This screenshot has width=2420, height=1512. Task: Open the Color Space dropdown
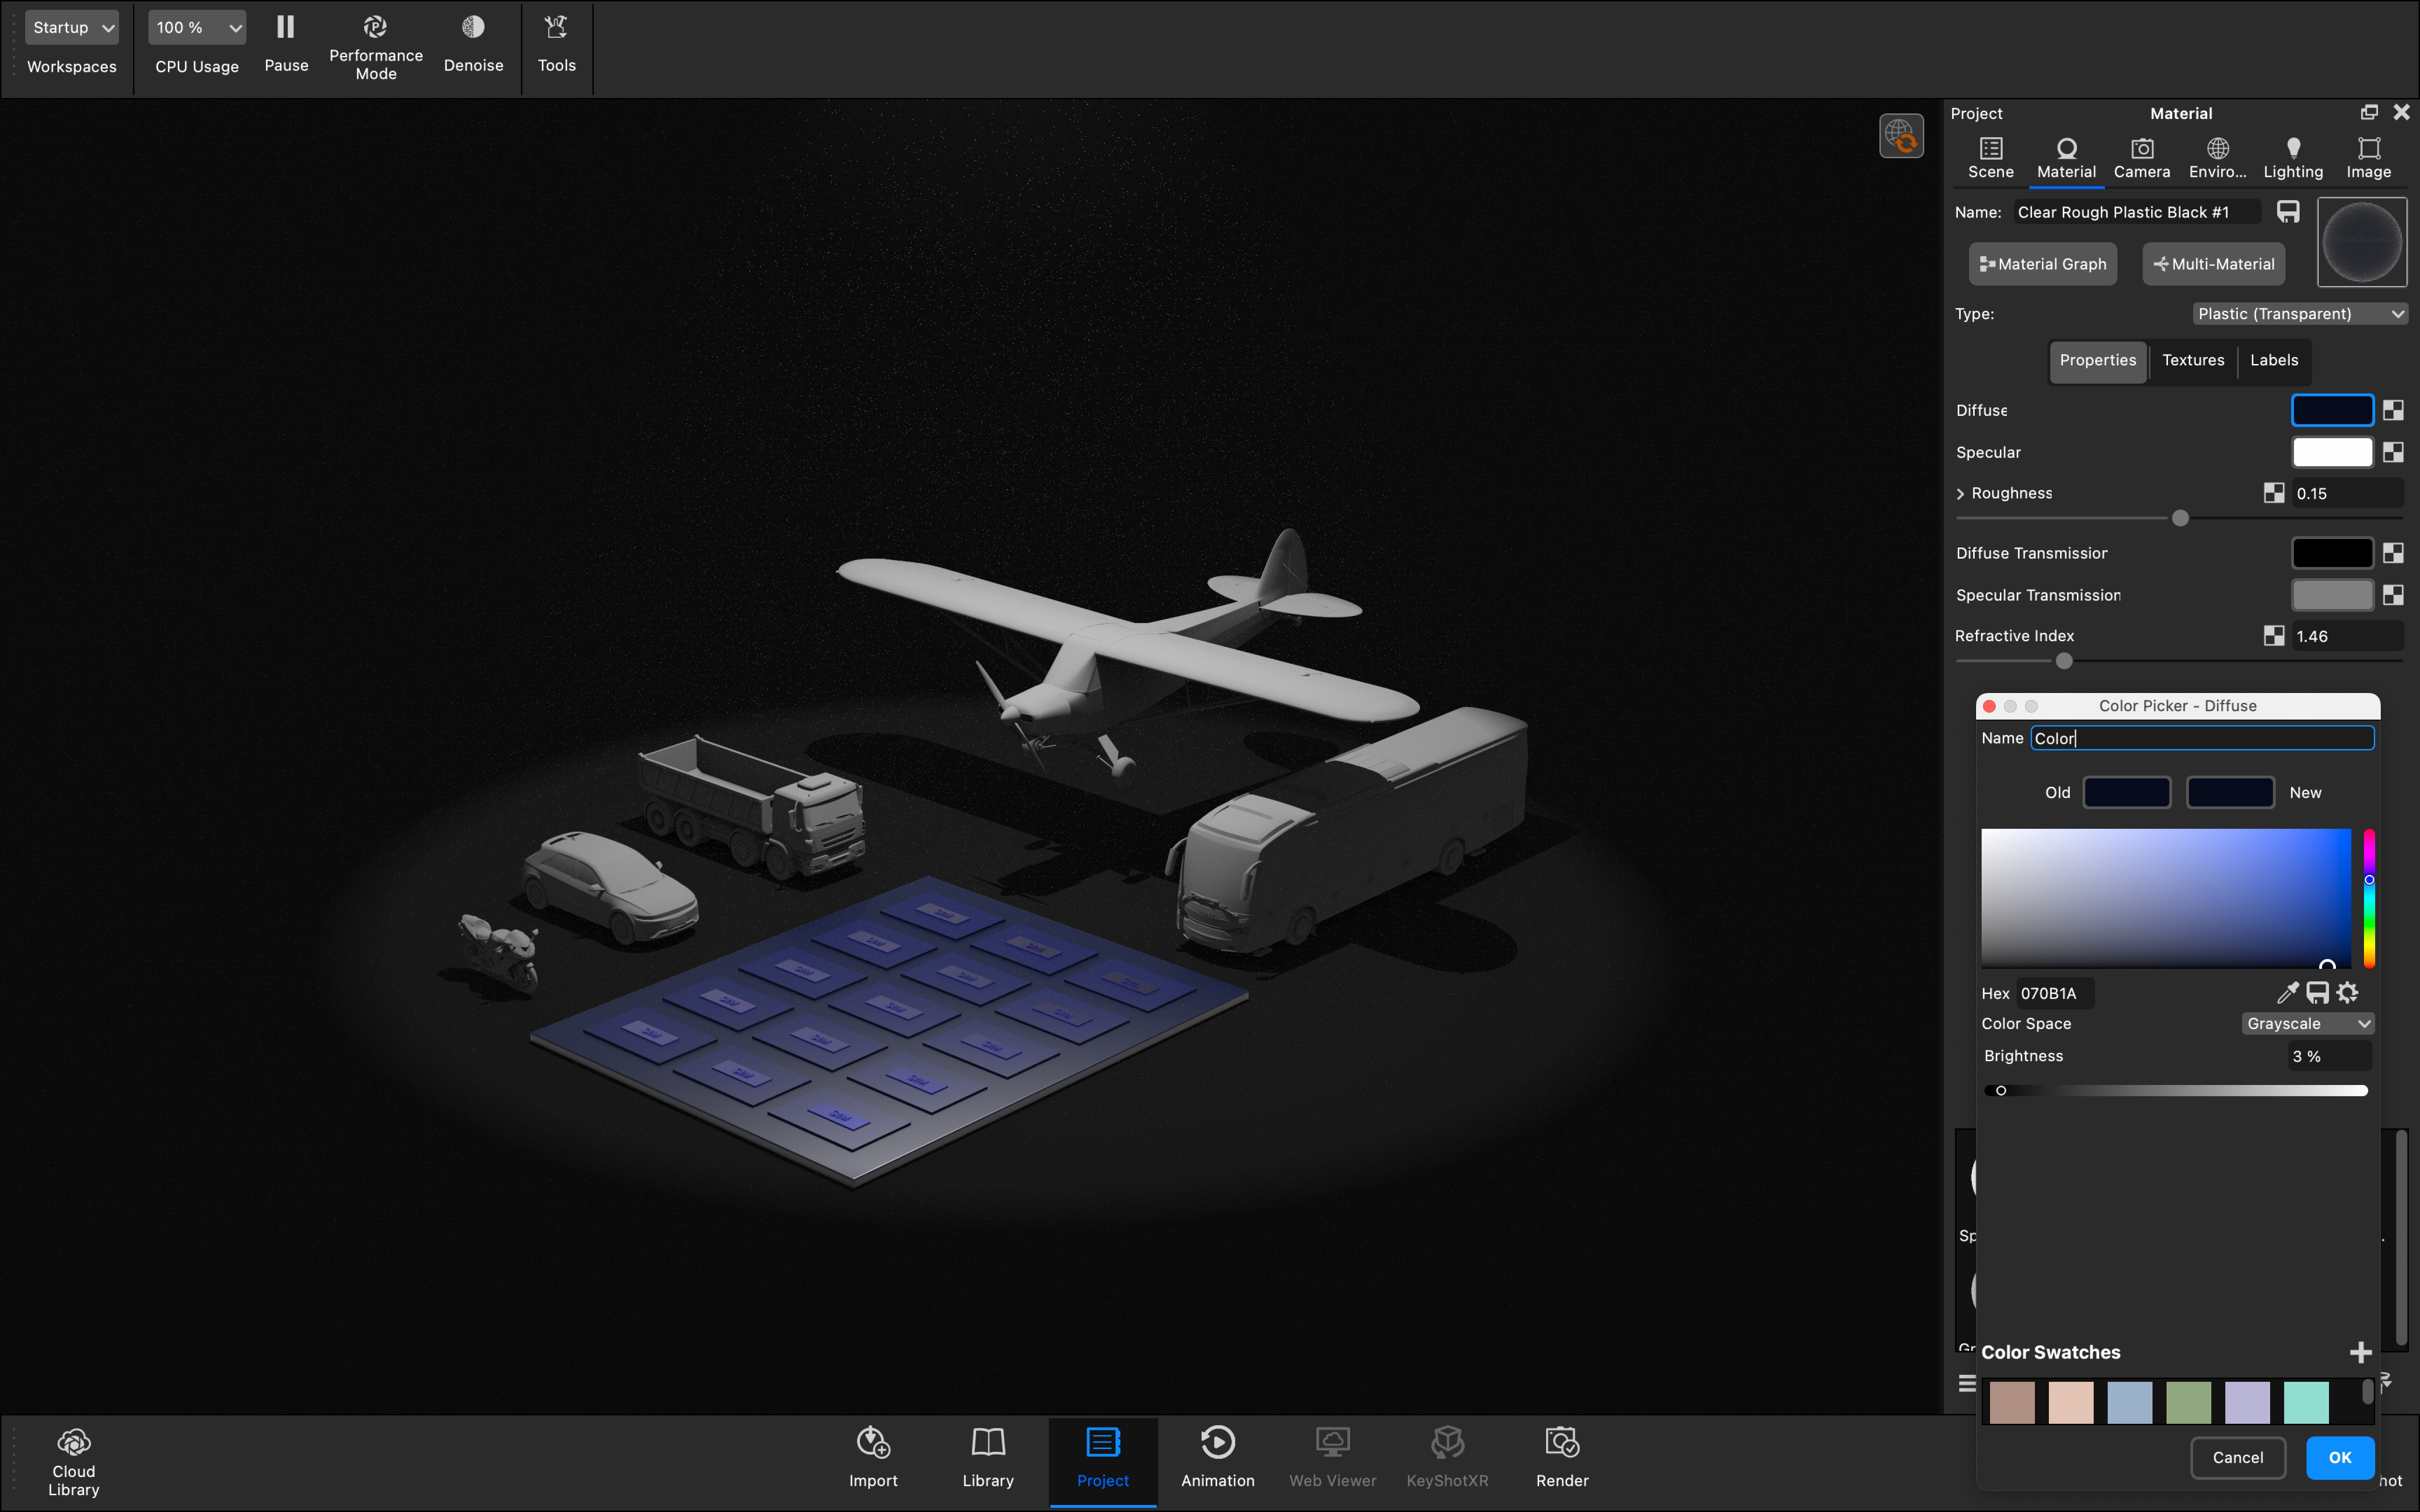pyautogui.click(x=2307, y=1023)
